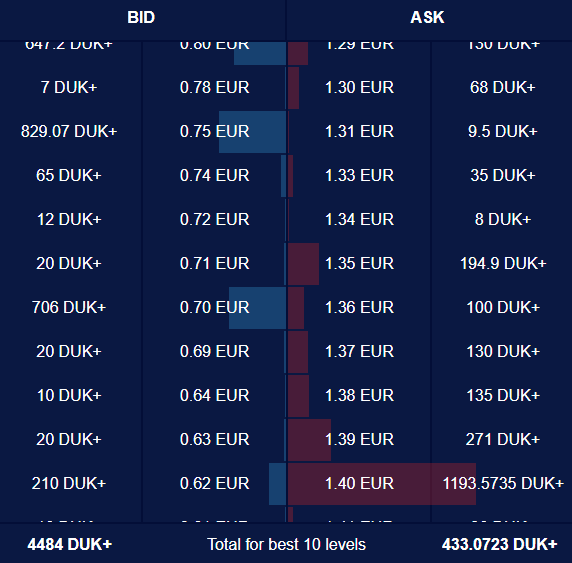Click the 706 DUK+ bid volume
This screenshot has height=563, width=572.
click(x=69, y=307)
